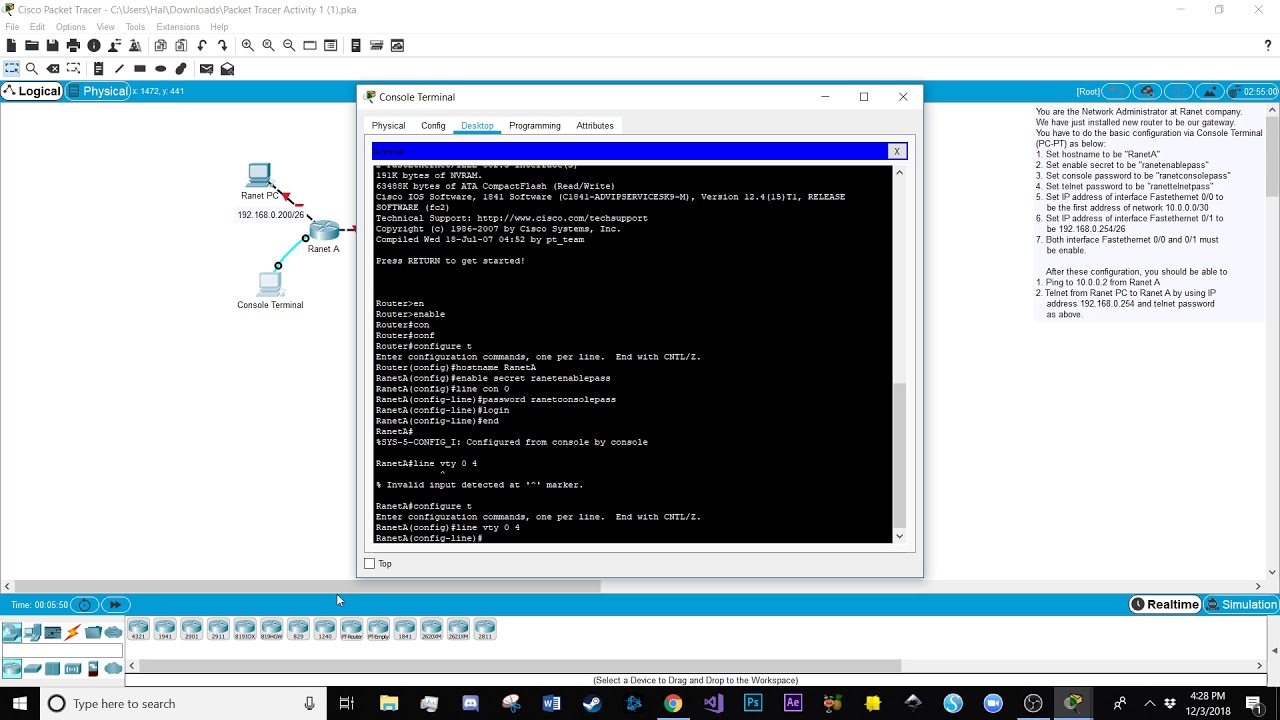The width and height of the screenshot is (1280, 720).
Task: Choose the Draw Line tool
Action: click(119, 69)
